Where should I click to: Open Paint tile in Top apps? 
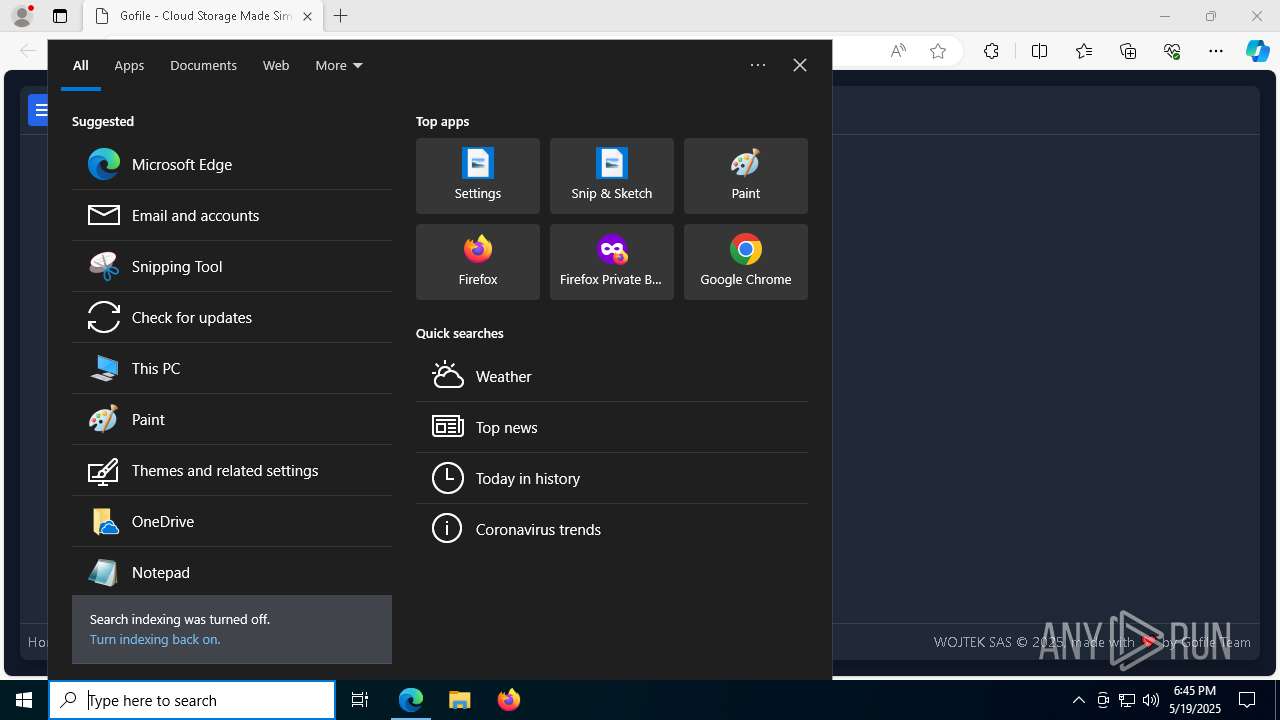coord(746,176)
